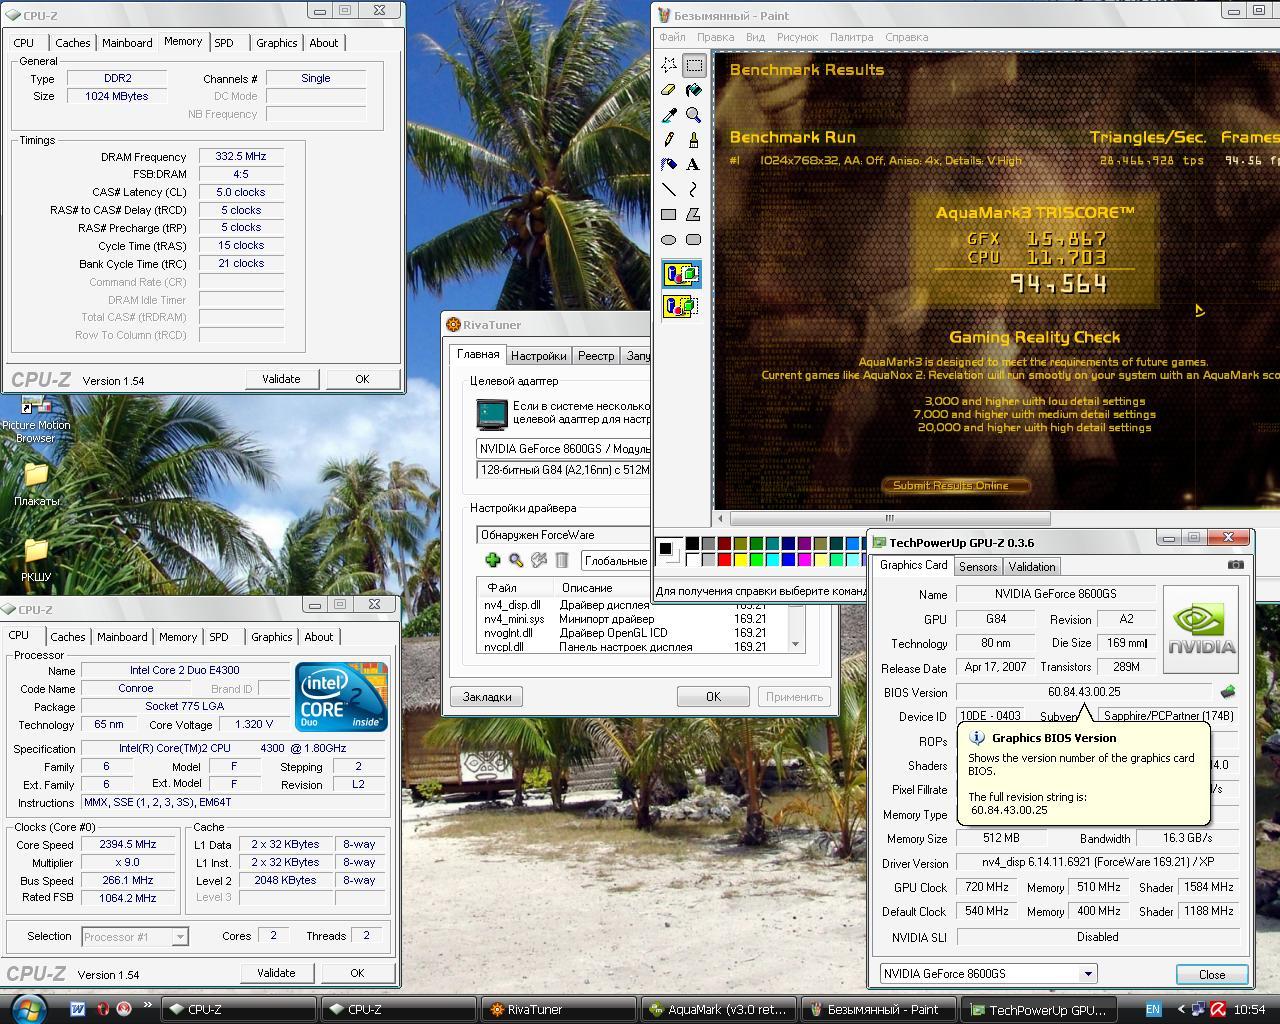This screenshot has height=1024, width=1280.
Task: Click Close button in GPU-Z
Action: (1212, 974)
